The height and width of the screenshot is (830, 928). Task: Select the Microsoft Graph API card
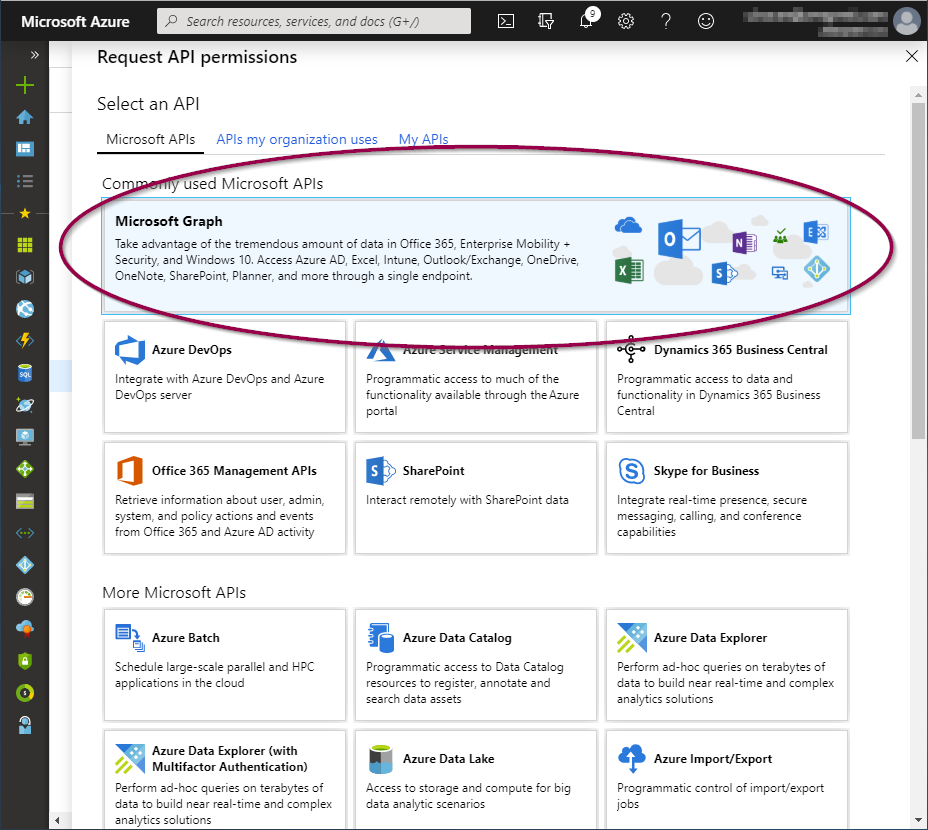476,256
